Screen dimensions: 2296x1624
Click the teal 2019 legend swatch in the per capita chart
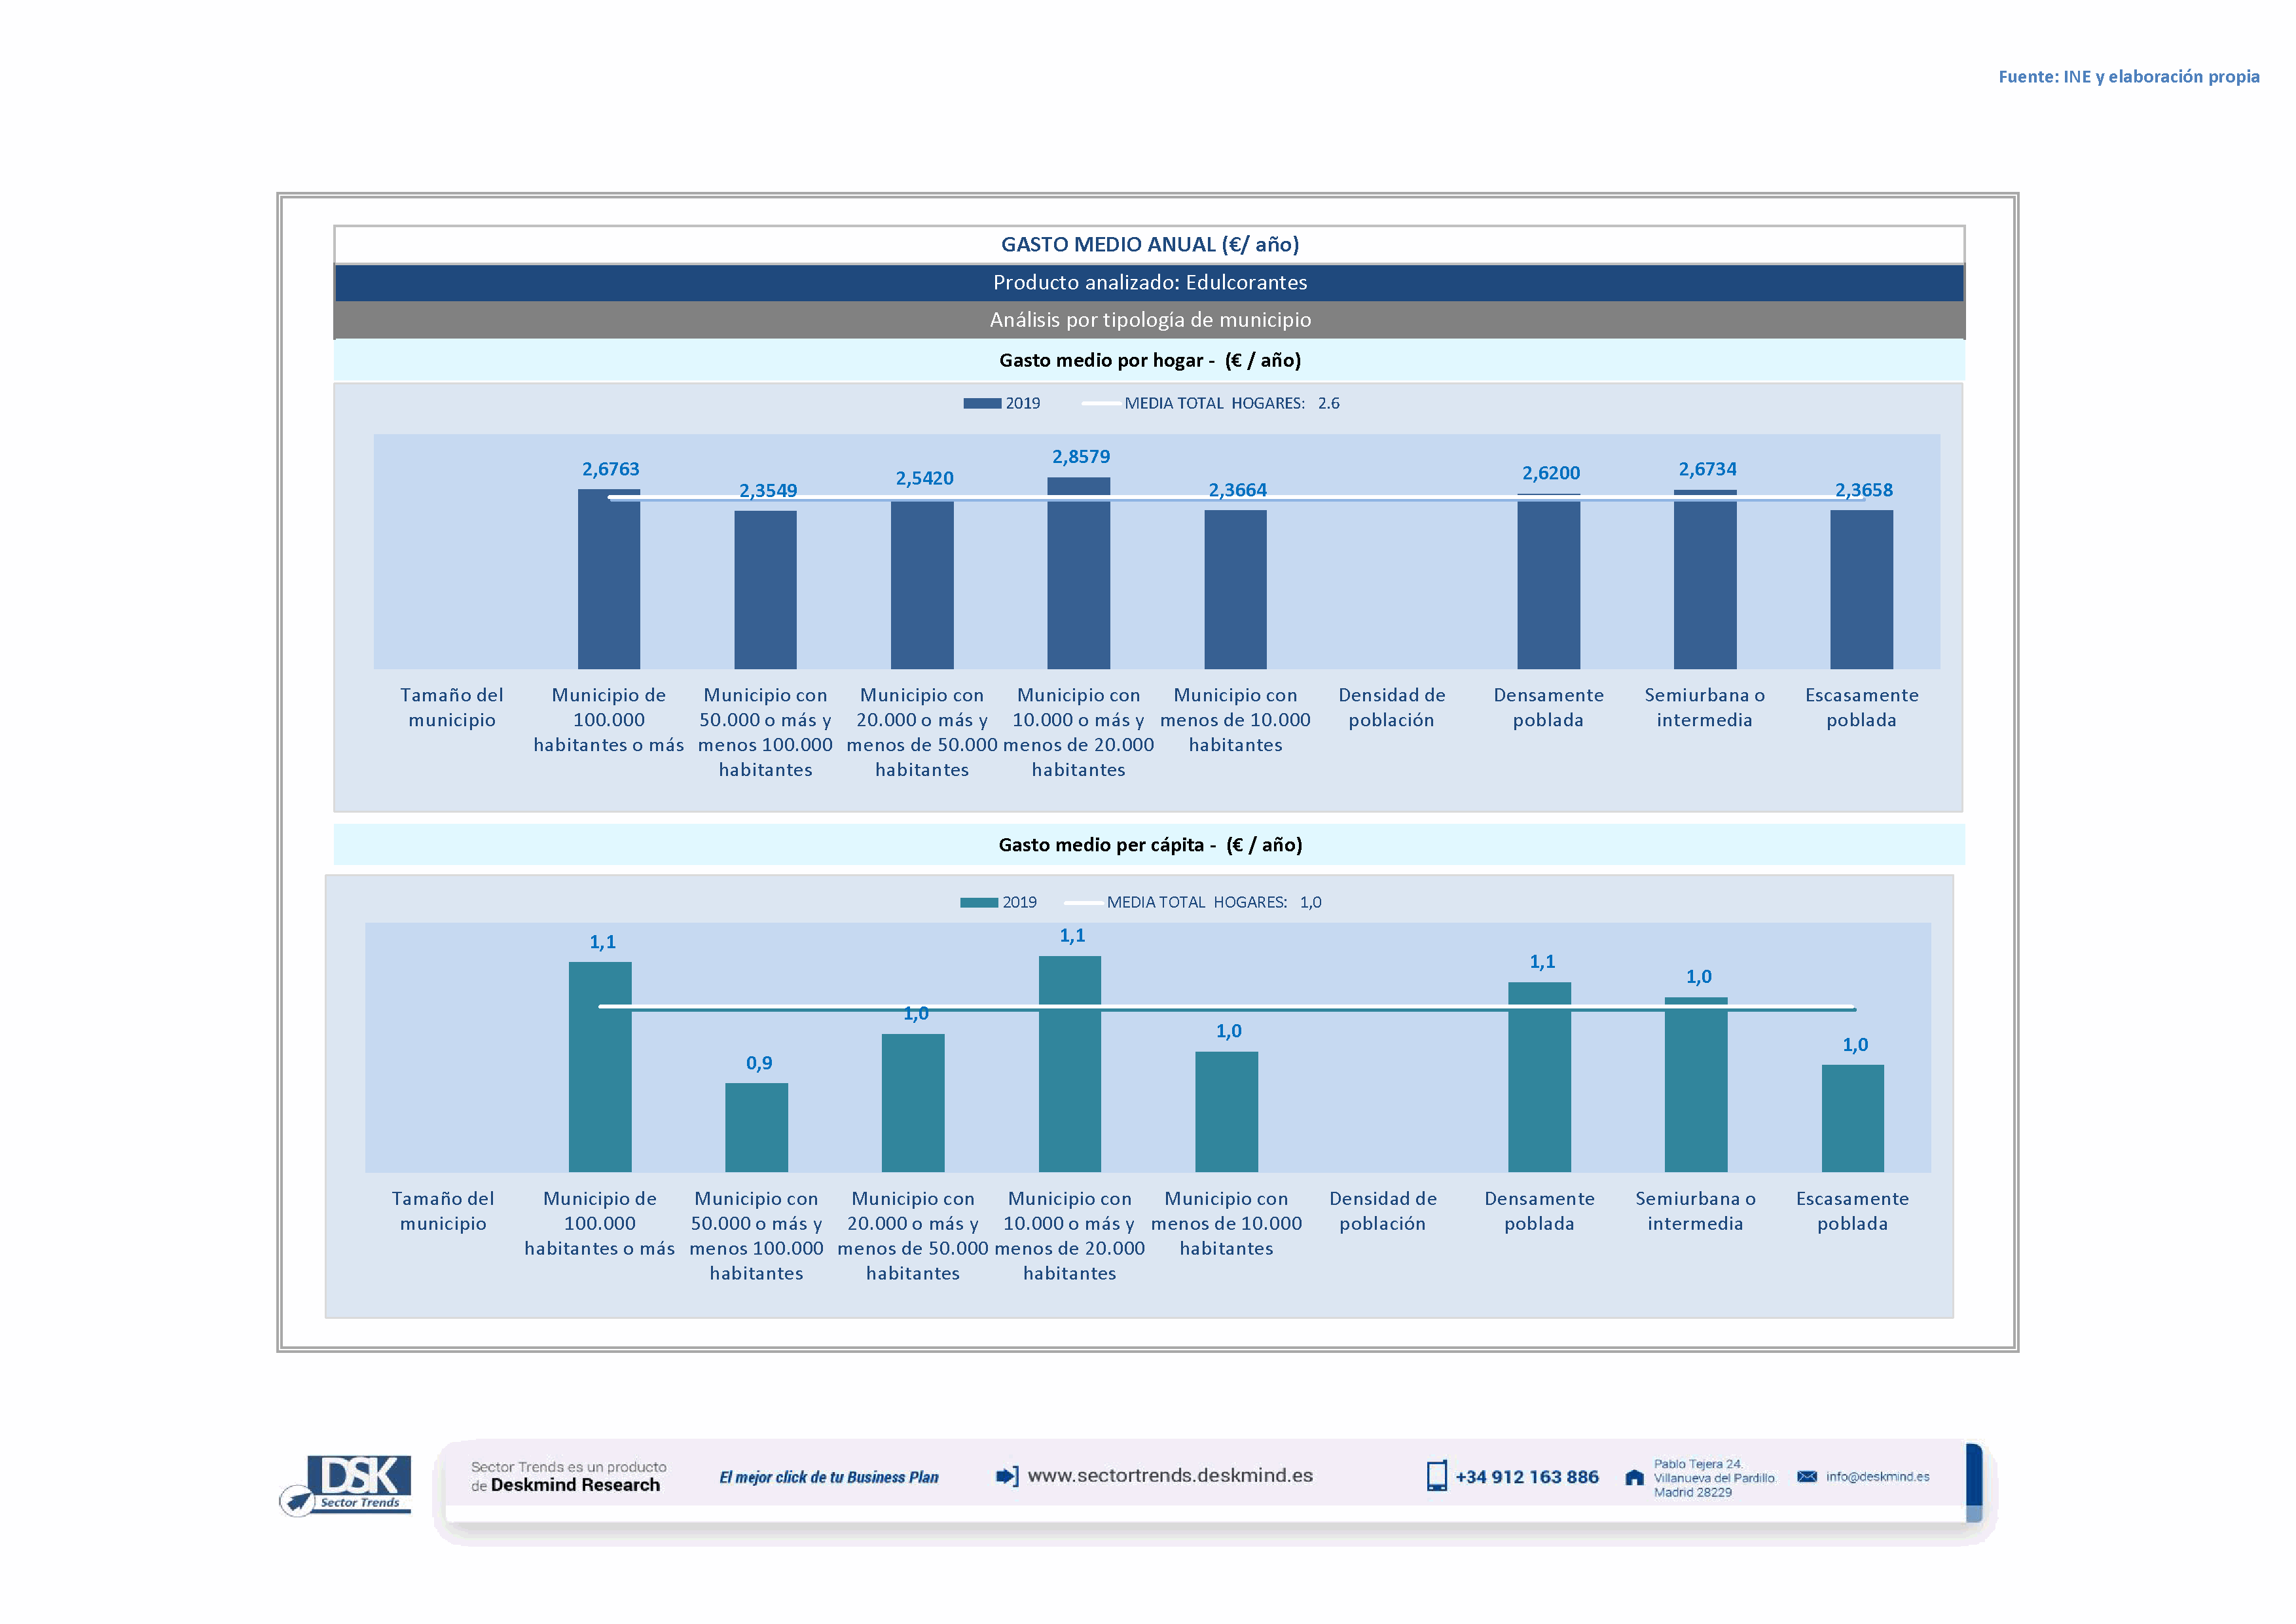(978, 902)
